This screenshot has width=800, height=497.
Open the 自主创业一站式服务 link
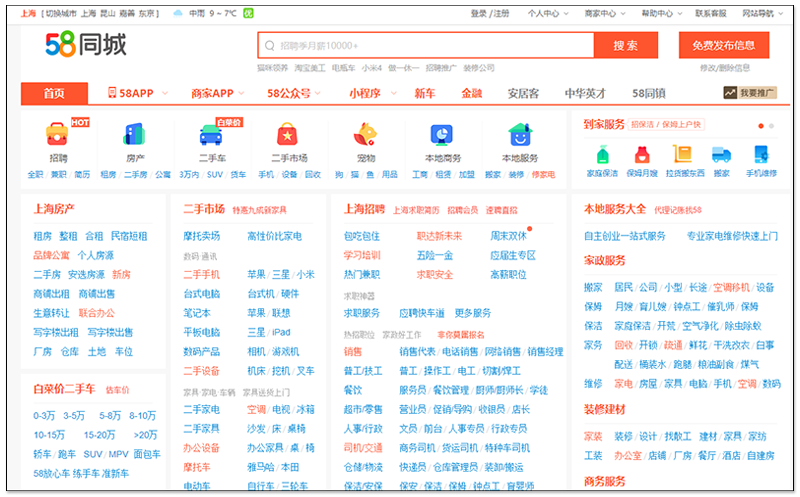pyautogui.click(x=625, y=236)
